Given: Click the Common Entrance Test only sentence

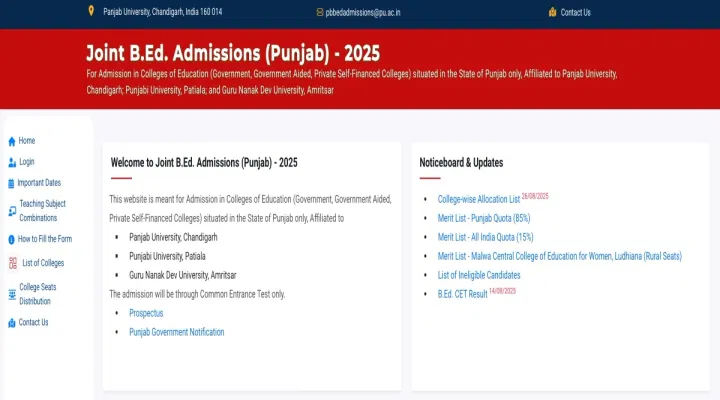Looking at the screenshot, I should click(x=197, y=294).
